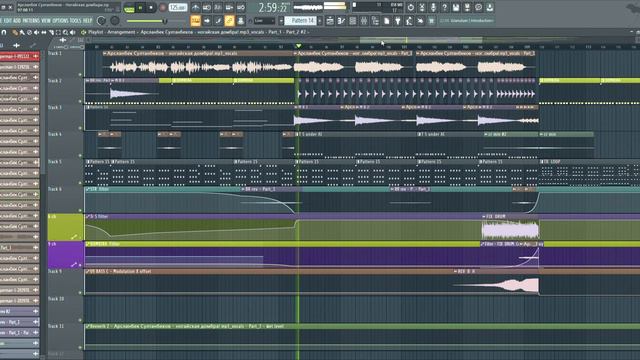Click the master volume knob
The width and height of the screenshot is (640, 360).
click(x=101, y=20)
